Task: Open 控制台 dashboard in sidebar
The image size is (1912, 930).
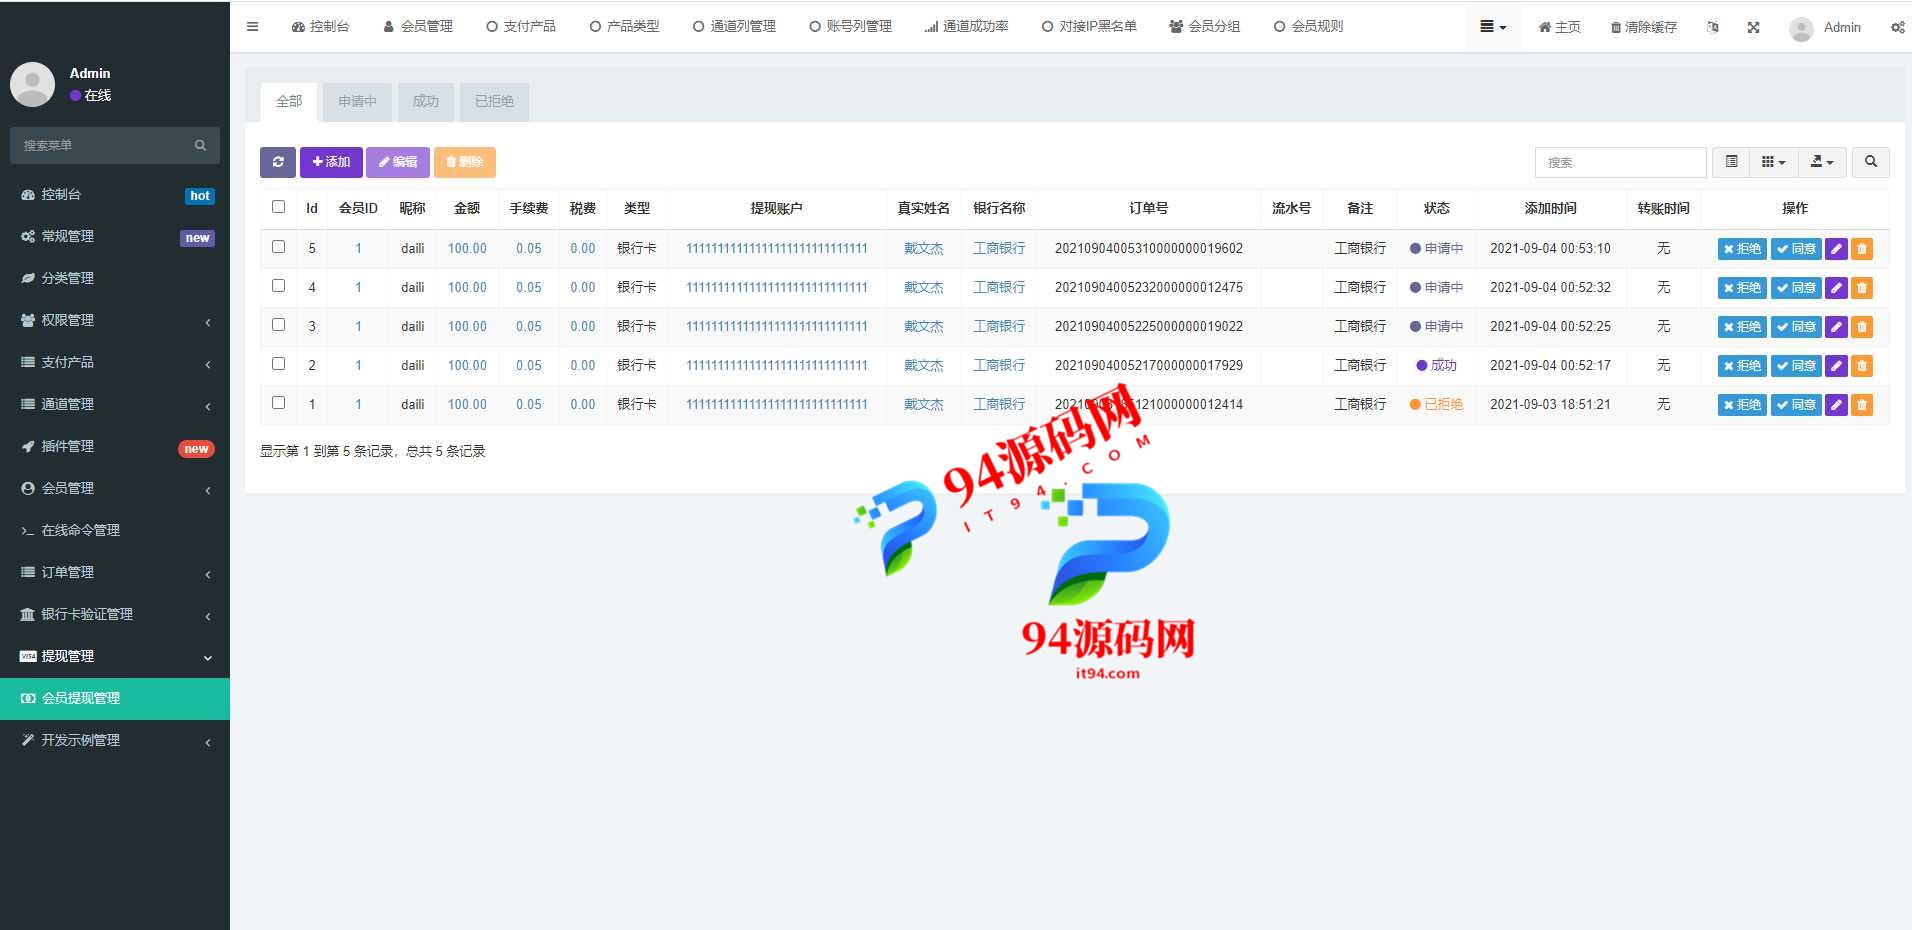Action: 115,195
